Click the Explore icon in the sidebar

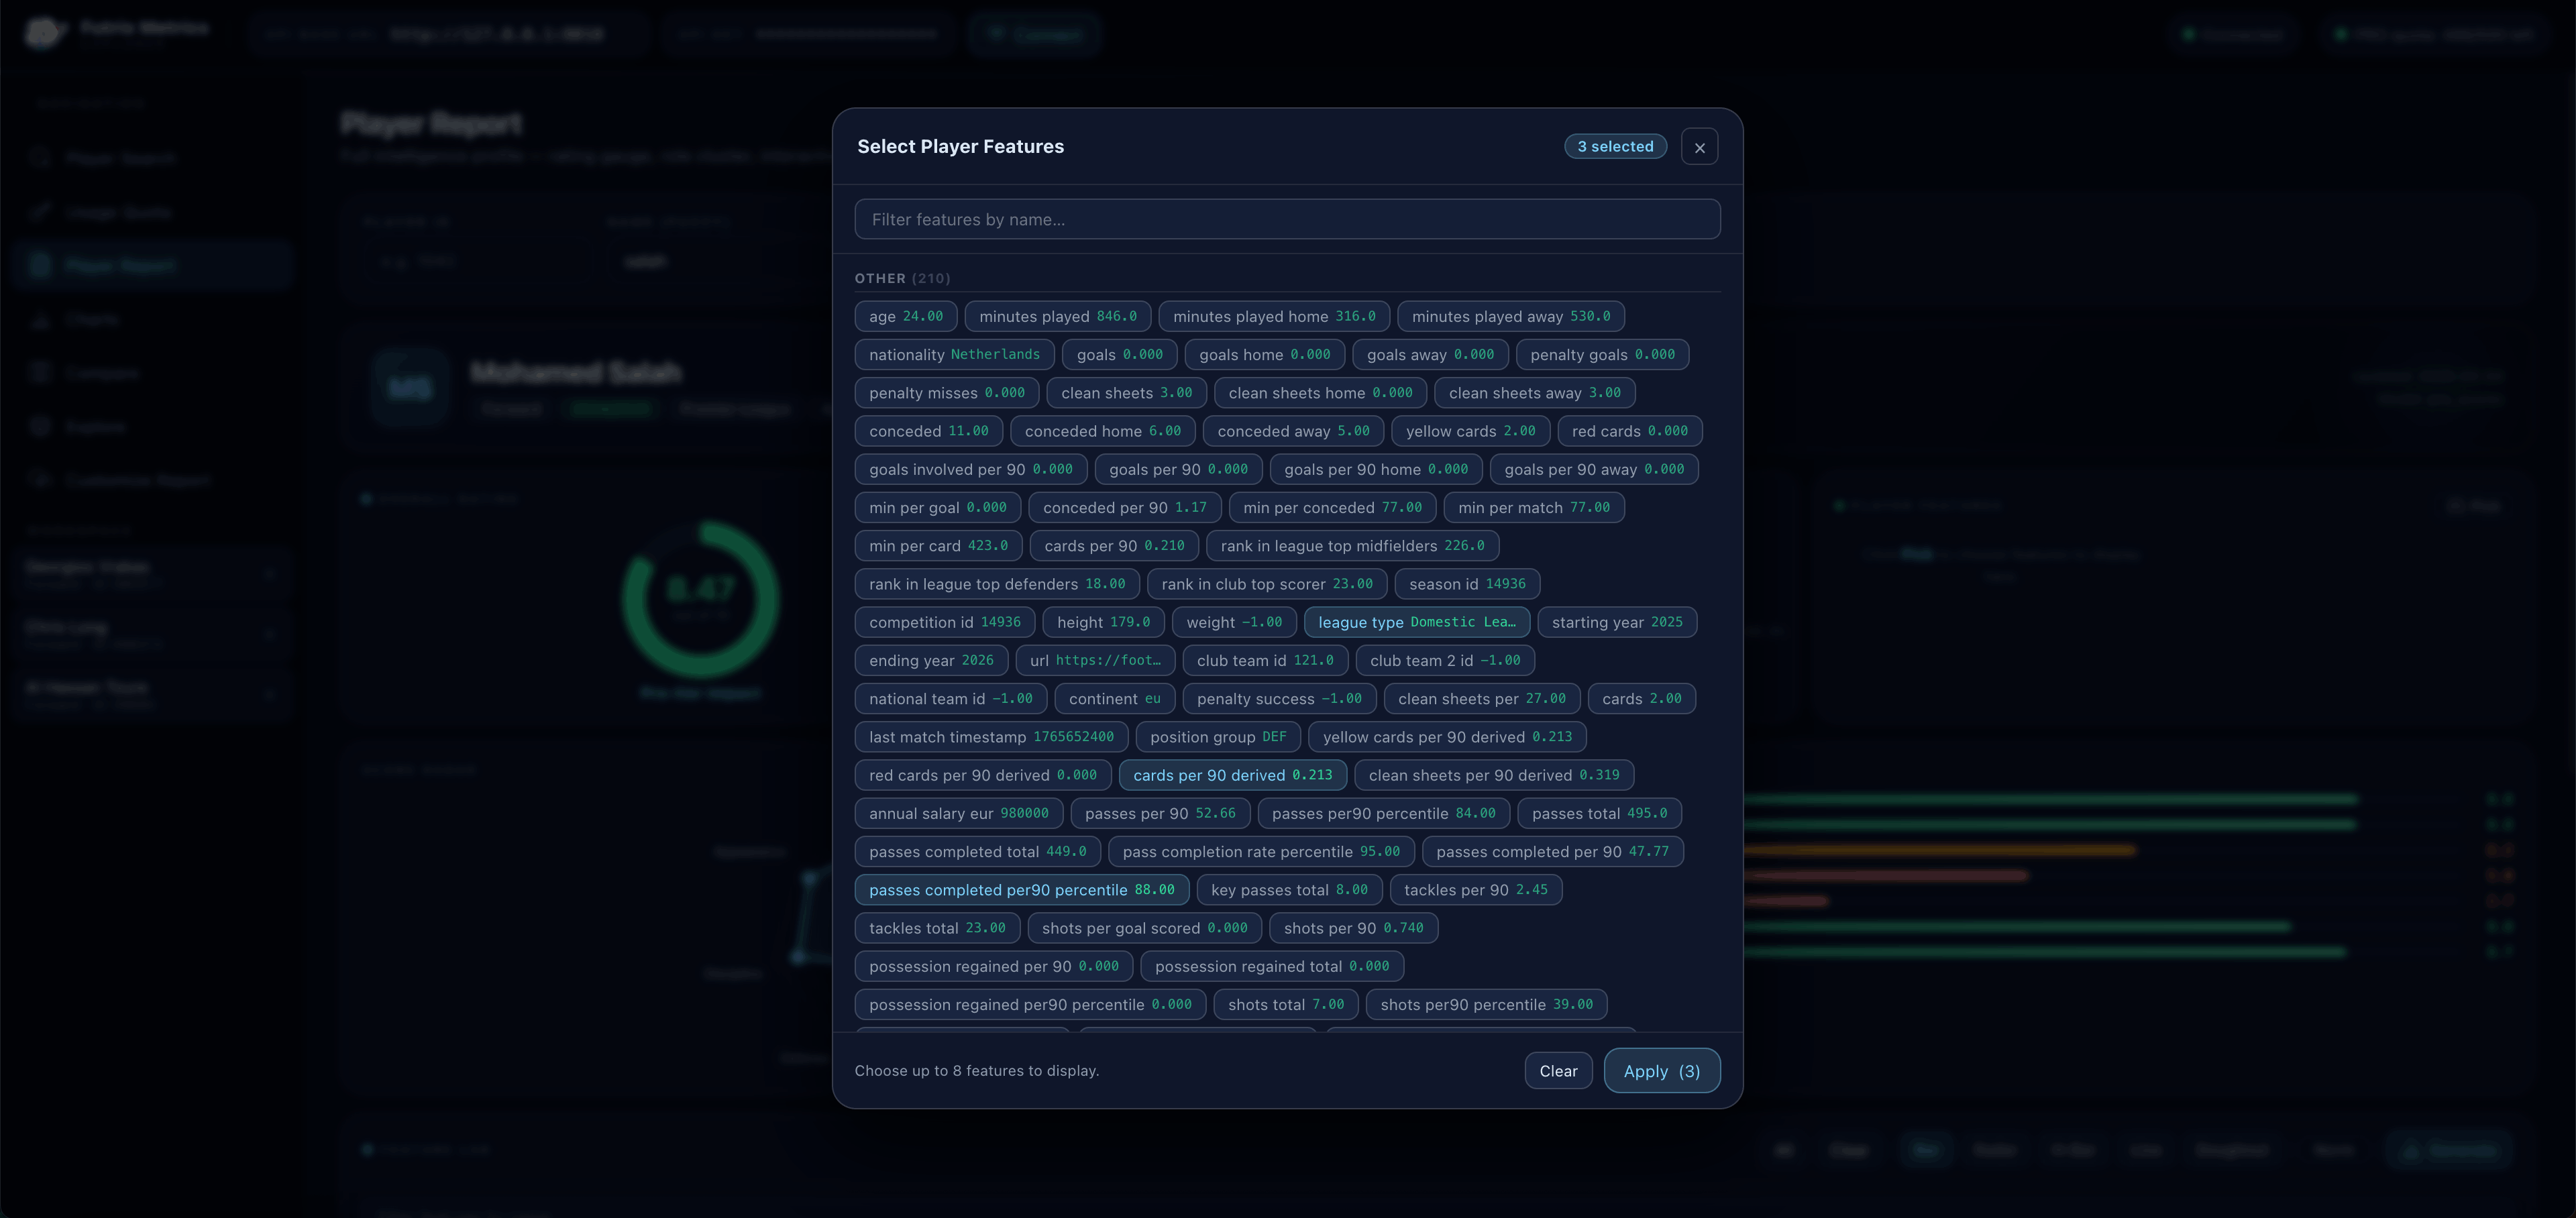pyautogui.click(x=40, y=426)
